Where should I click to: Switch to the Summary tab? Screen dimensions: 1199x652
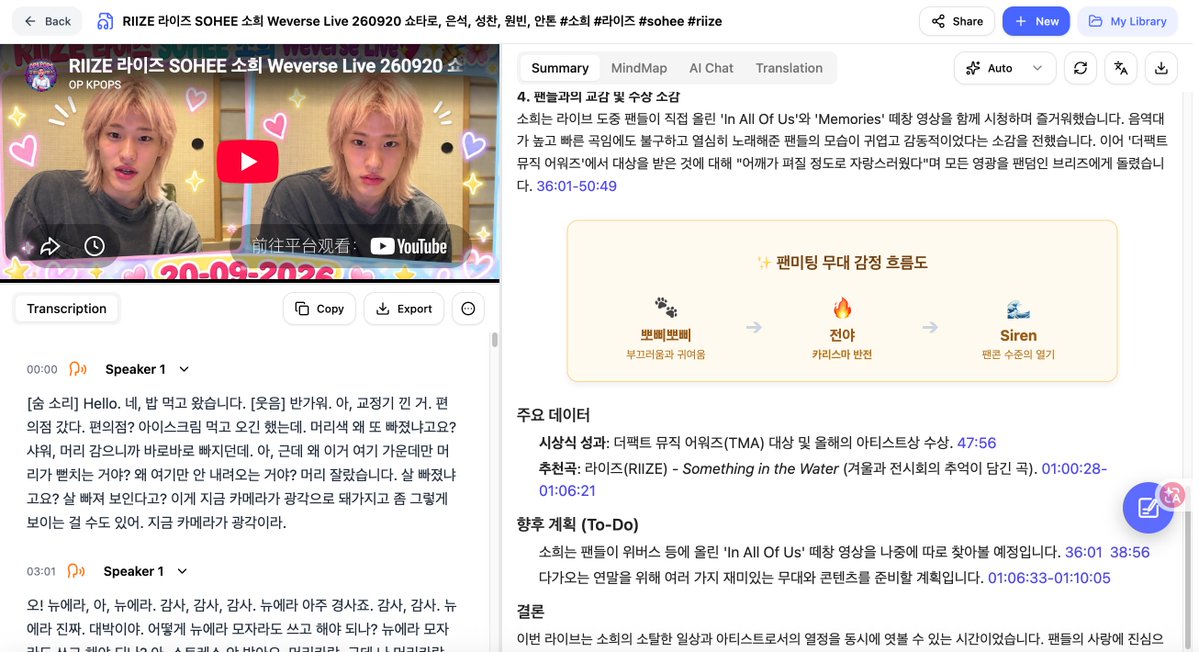560,68
